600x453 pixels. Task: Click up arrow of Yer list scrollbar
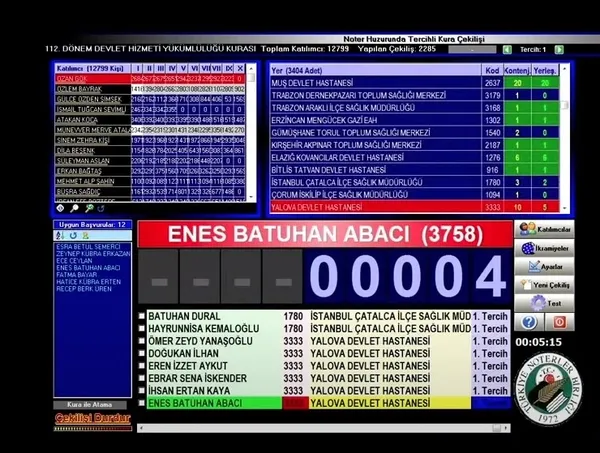pyautogui.click(x=564, y=70)
